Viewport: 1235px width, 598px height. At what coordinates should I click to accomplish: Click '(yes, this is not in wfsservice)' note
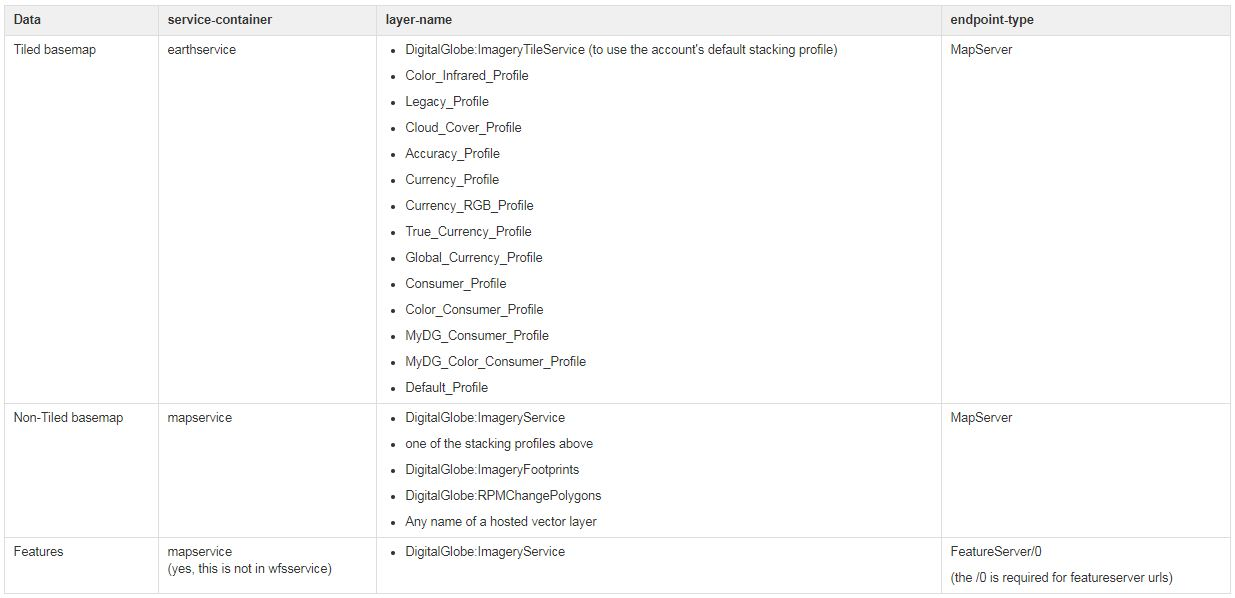[x=250, y=569]
